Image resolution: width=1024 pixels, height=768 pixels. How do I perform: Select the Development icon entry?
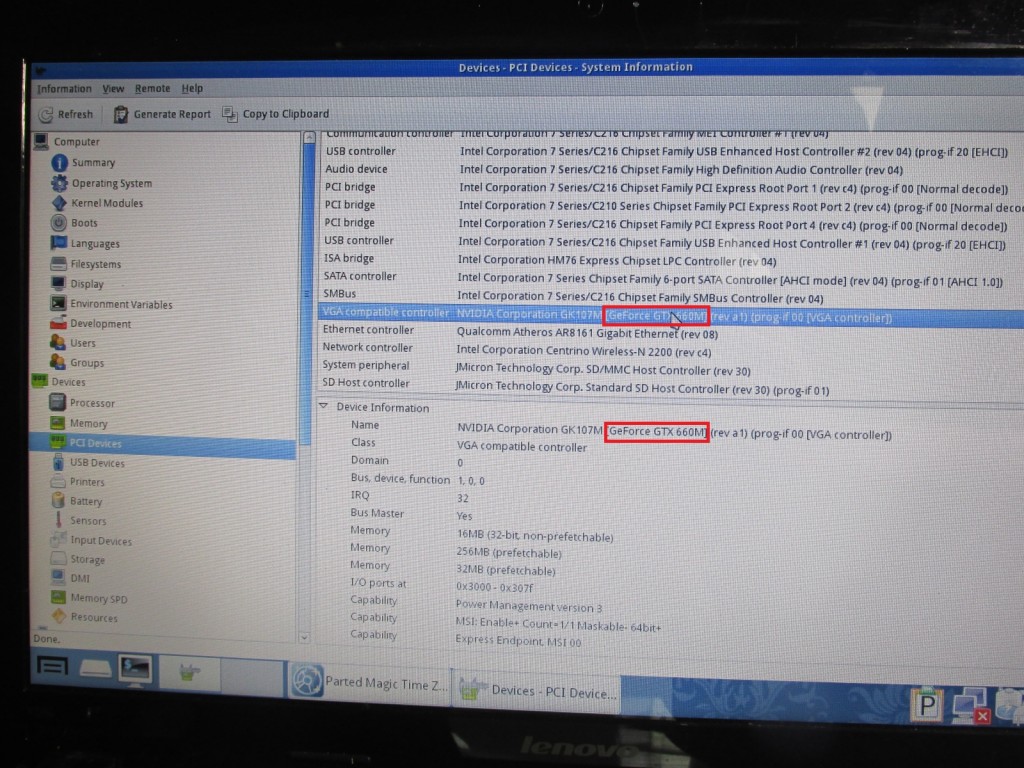click(58, 323)
